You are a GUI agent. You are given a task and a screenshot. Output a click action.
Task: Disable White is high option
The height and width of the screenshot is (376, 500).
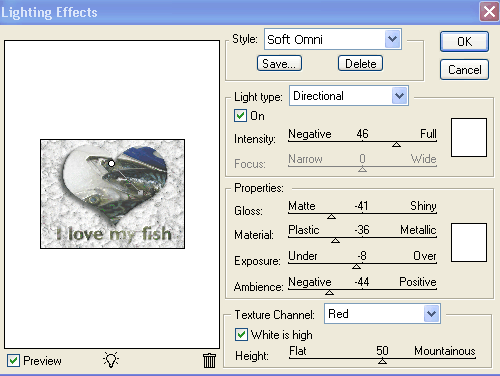point(241,334)
